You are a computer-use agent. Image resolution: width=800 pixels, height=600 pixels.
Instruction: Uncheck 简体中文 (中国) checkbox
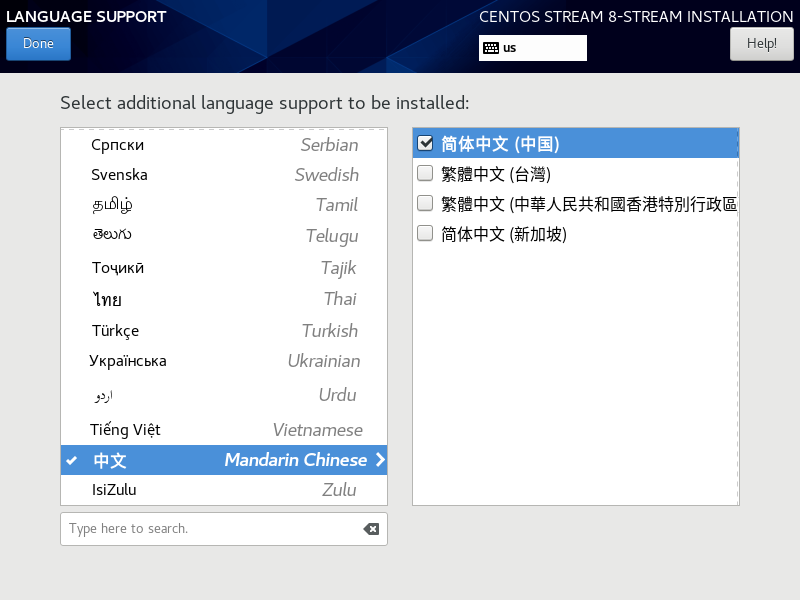click(x=425, y=143)
